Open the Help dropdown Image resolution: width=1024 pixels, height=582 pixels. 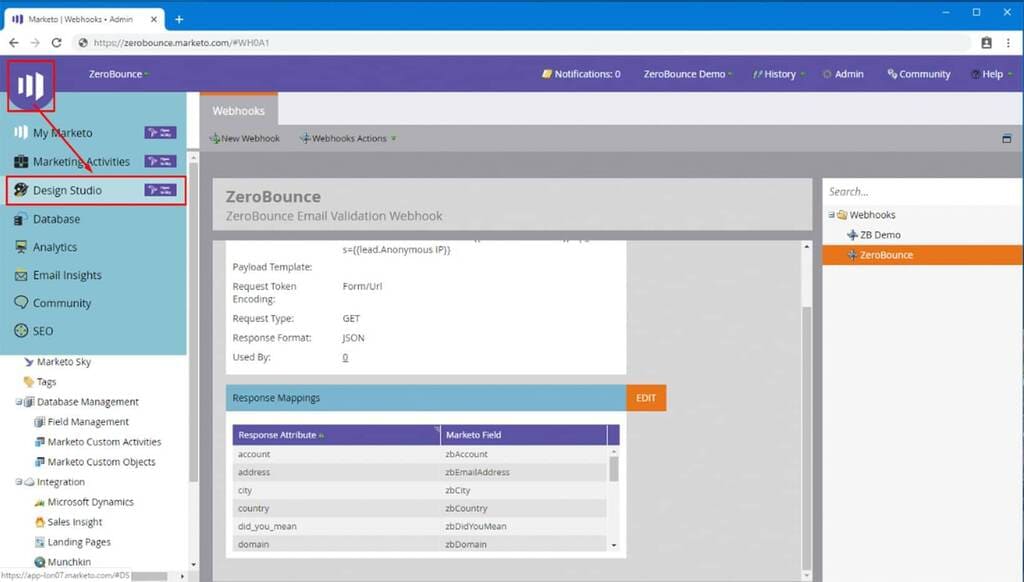coord(991,74)
